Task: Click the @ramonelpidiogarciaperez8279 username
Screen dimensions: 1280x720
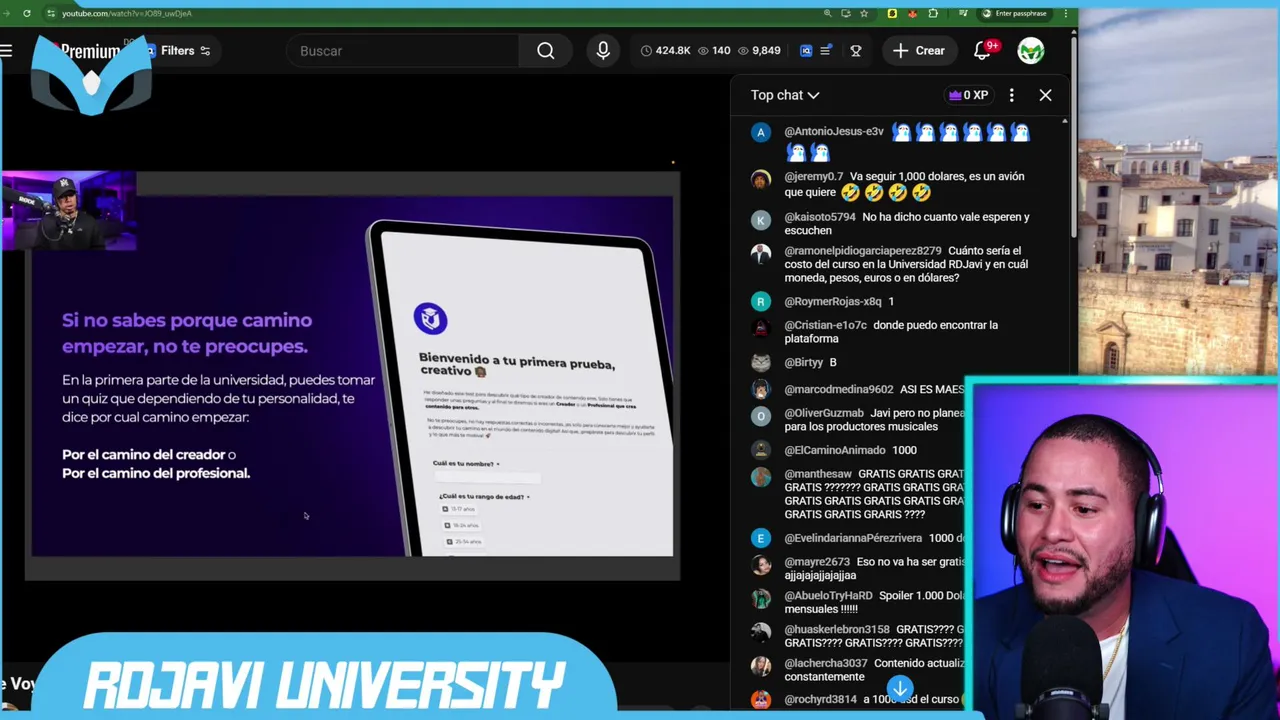Action: (x=863, y=251)
